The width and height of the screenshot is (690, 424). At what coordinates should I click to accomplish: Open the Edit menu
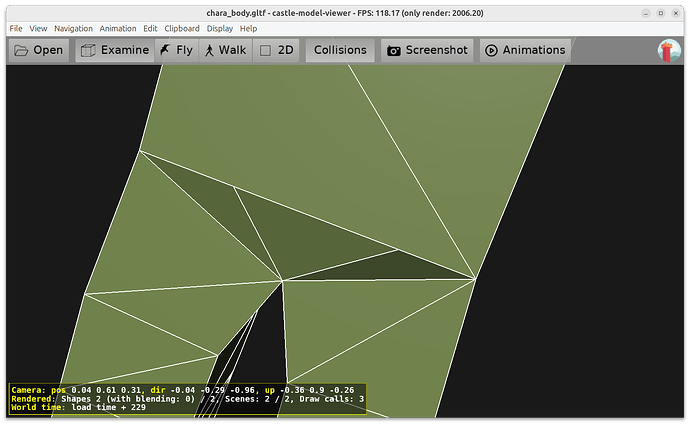150,29
